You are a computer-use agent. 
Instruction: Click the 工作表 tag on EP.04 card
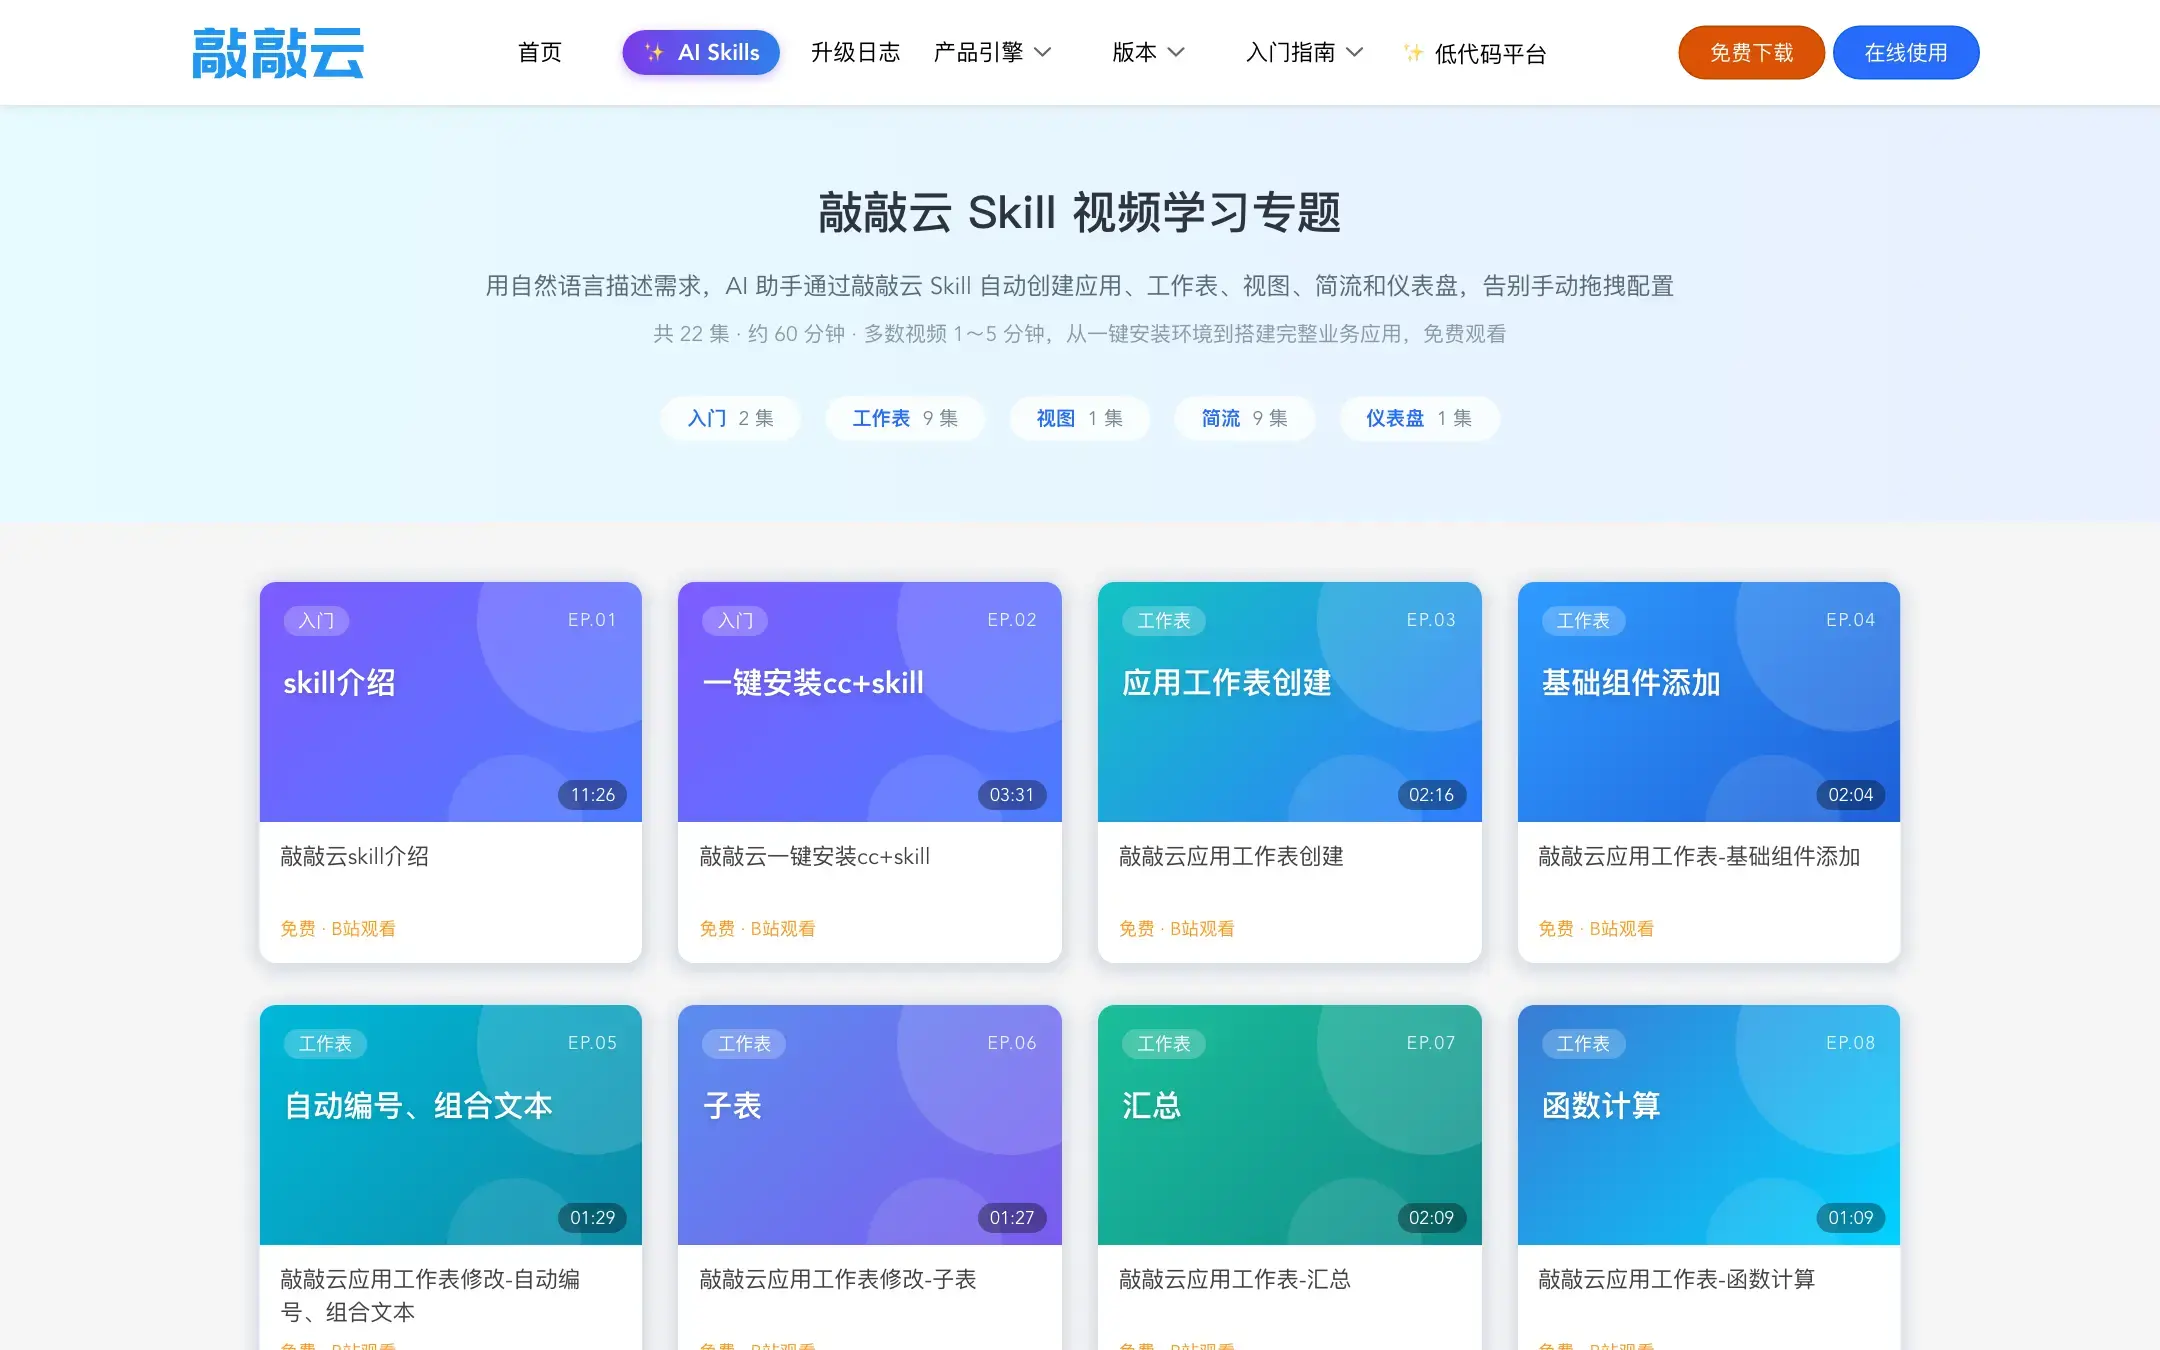[x=1584, y=621]
